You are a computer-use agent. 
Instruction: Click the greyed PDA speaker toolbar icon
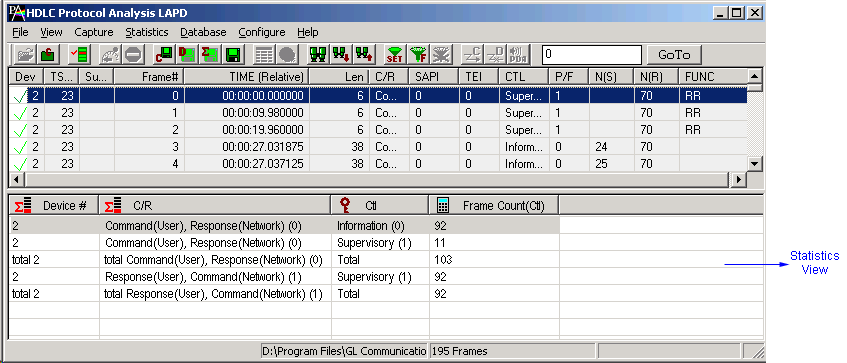pyautogui.click(x=519, y=55)
